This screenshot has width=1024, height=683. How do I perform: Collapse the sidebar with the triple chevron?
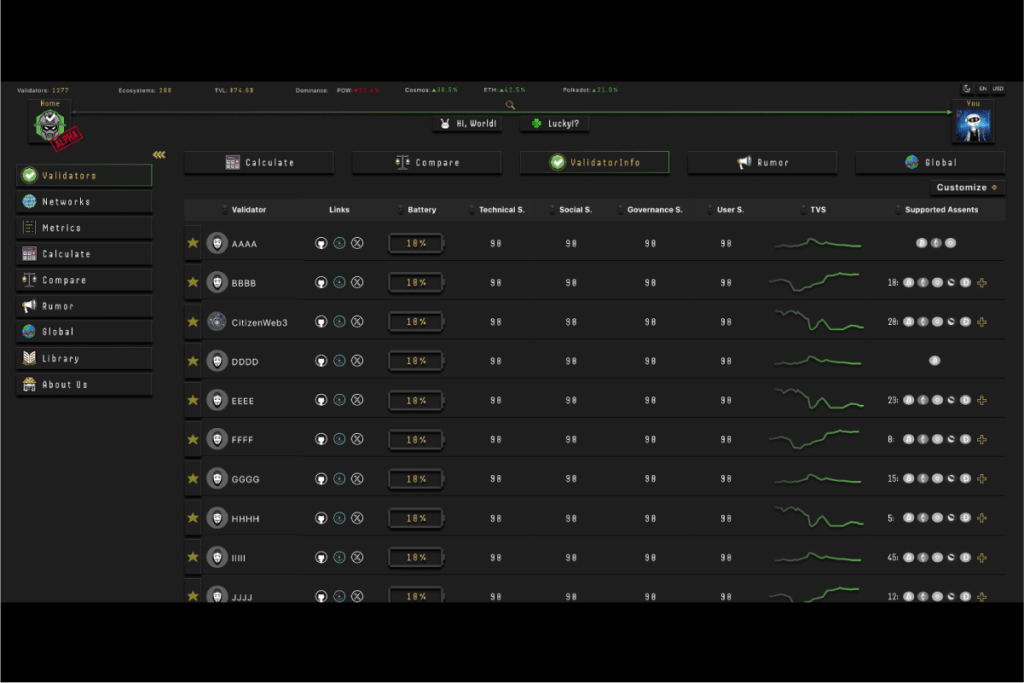159,154
